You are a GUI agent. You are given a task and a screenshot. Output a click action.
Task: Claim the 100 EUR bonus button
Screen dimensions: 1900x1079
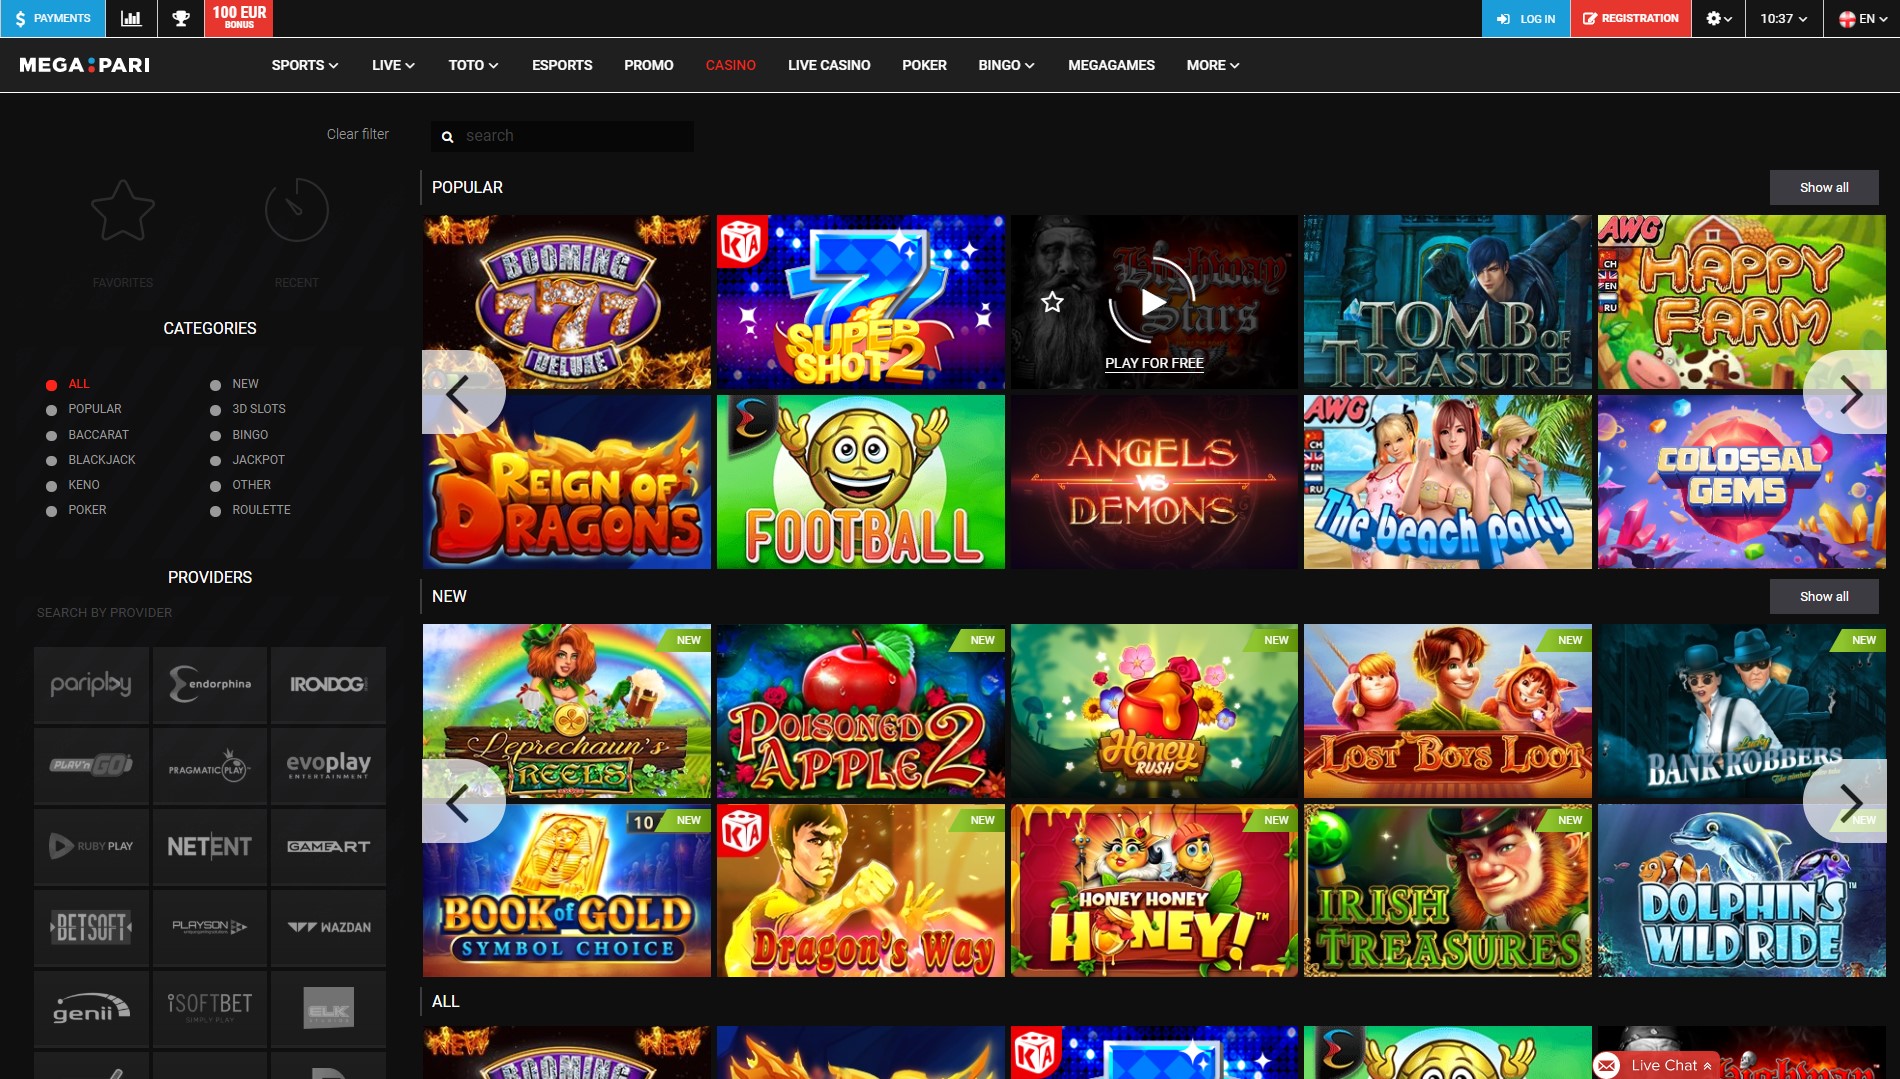coord(239,18)
